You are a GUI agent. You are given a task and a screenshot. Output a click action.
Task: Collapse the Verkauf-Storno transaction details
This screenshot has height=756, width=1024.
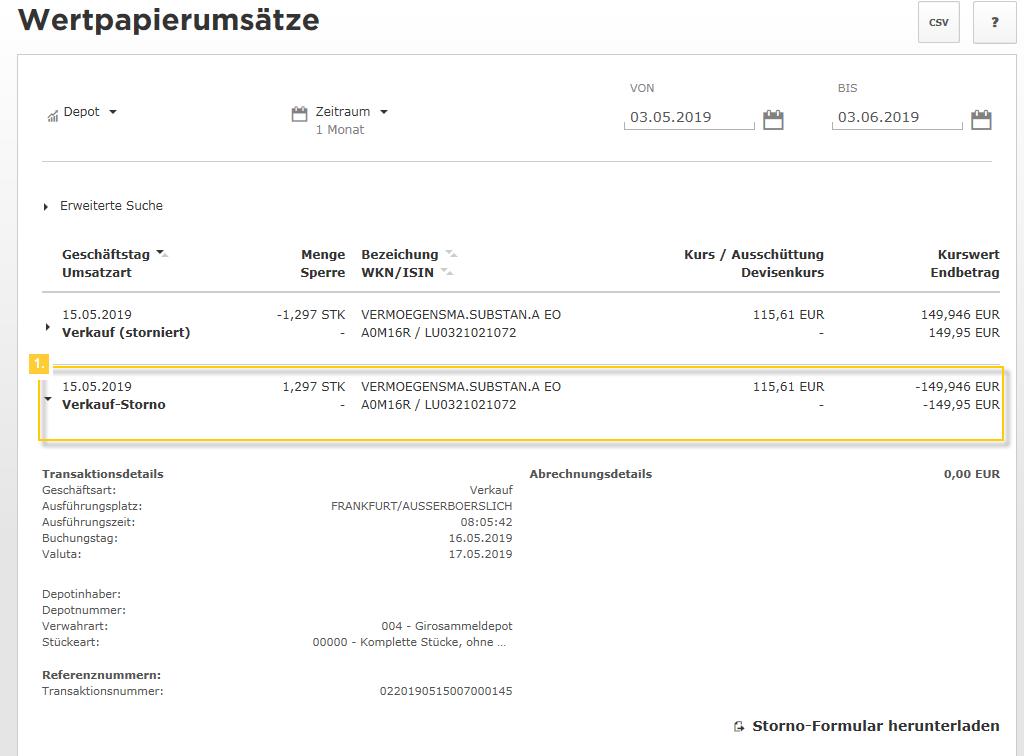47,398
